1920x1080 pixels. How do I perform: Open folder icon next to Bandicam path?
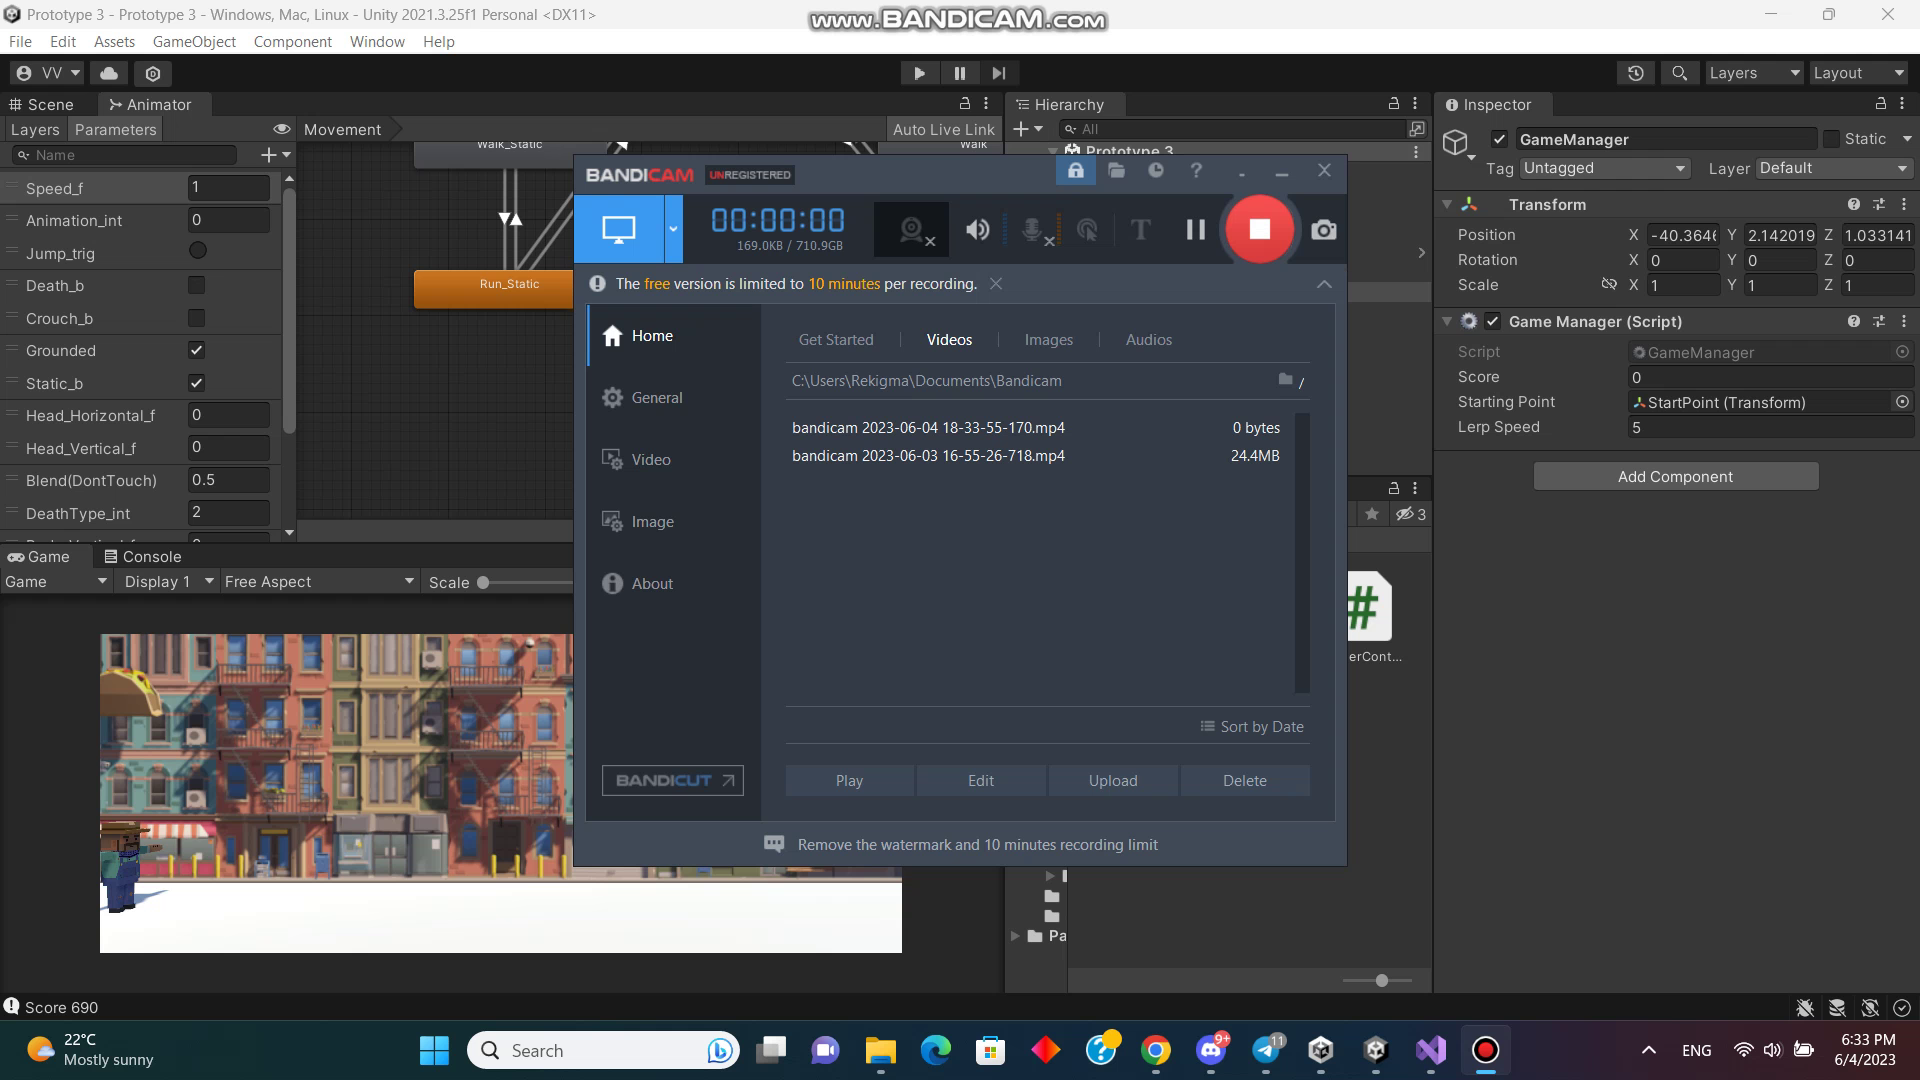click(x=1285, y=380)
